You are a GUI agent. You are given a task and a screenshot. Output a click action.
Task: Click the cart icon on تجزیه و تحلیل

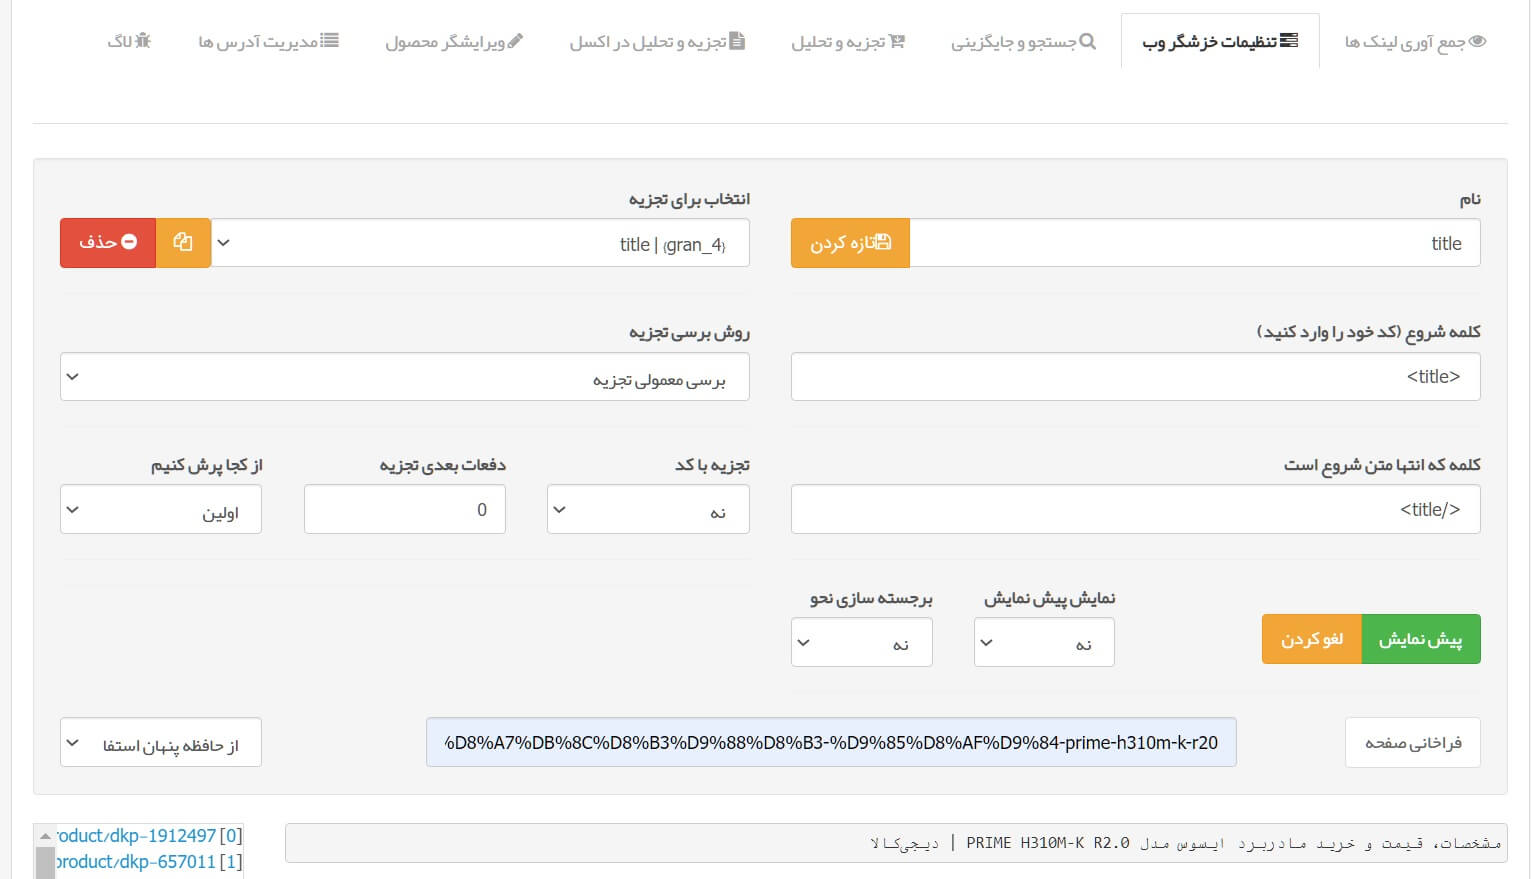coord(896,41)
